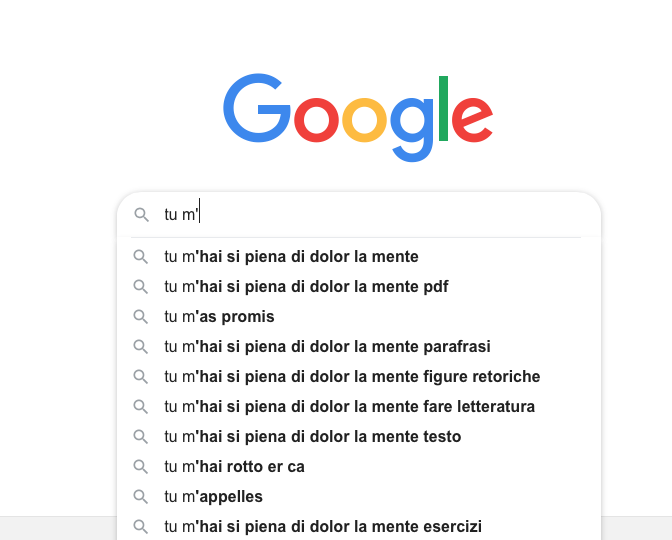
Task: Click magnifier icon next to 'mente parafrasi' suggestion
Action: click(140, 347)
